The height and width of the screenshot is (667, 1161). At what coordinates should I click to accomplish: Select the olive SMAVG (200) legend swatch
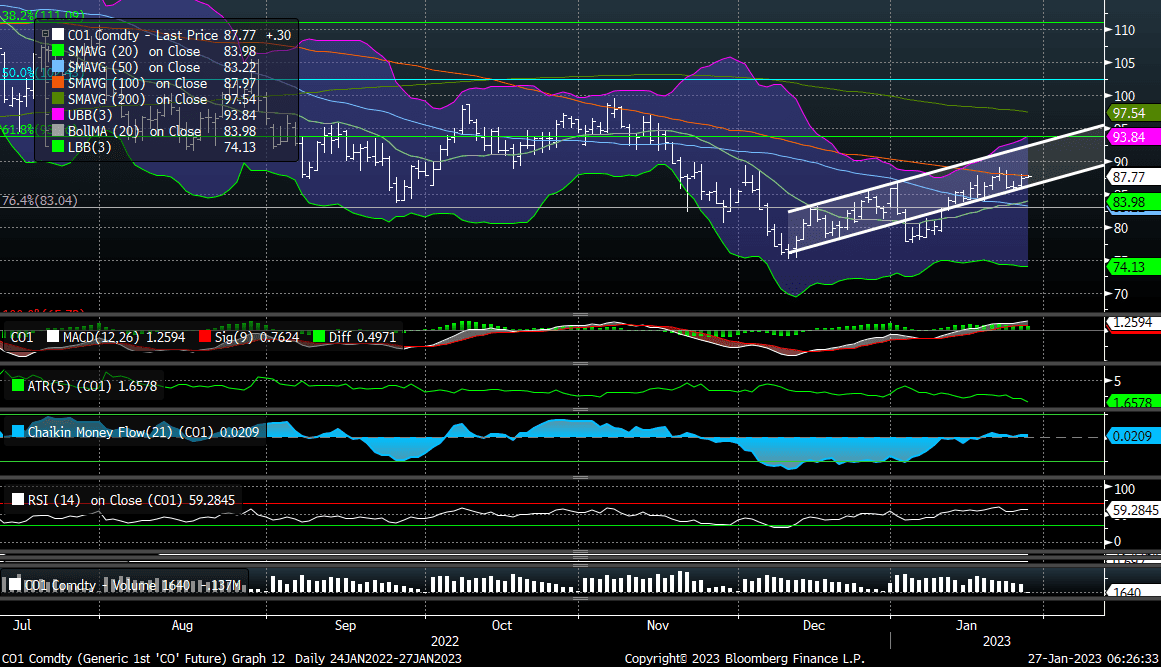coord(58,99)
